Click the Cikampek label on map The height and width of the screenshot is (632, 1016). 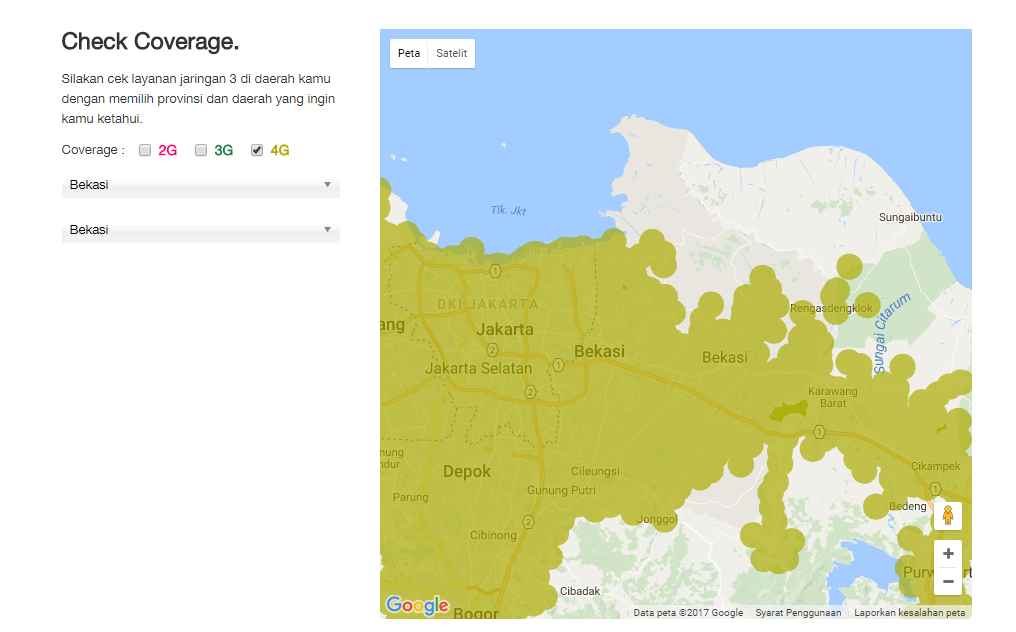point(936,466)
